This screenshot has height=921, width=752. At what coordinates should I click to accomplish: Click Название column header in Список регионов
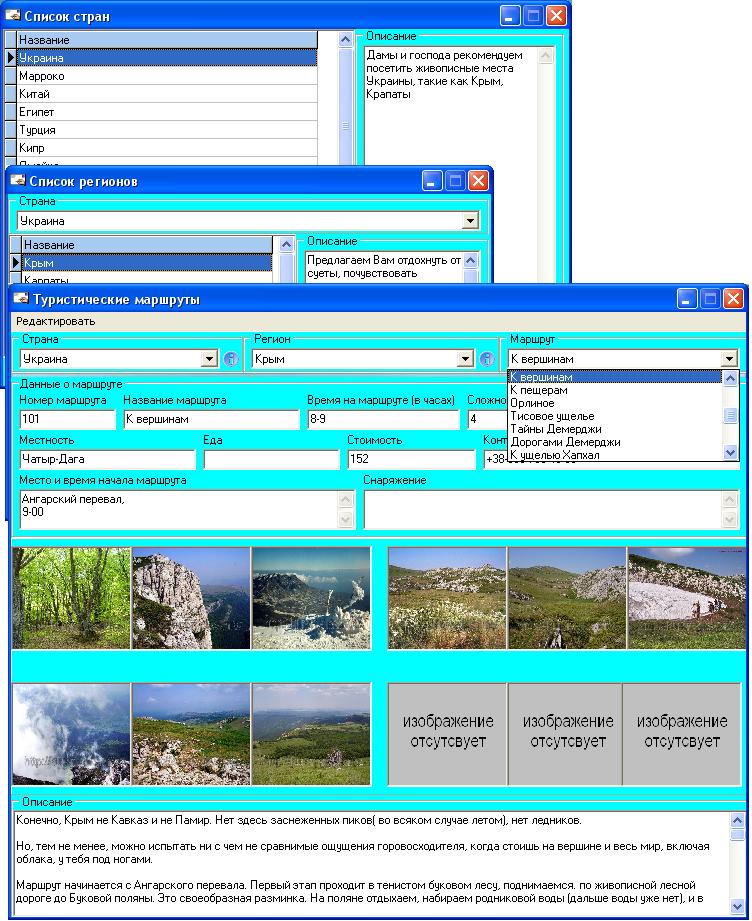[x=147, y=244]
